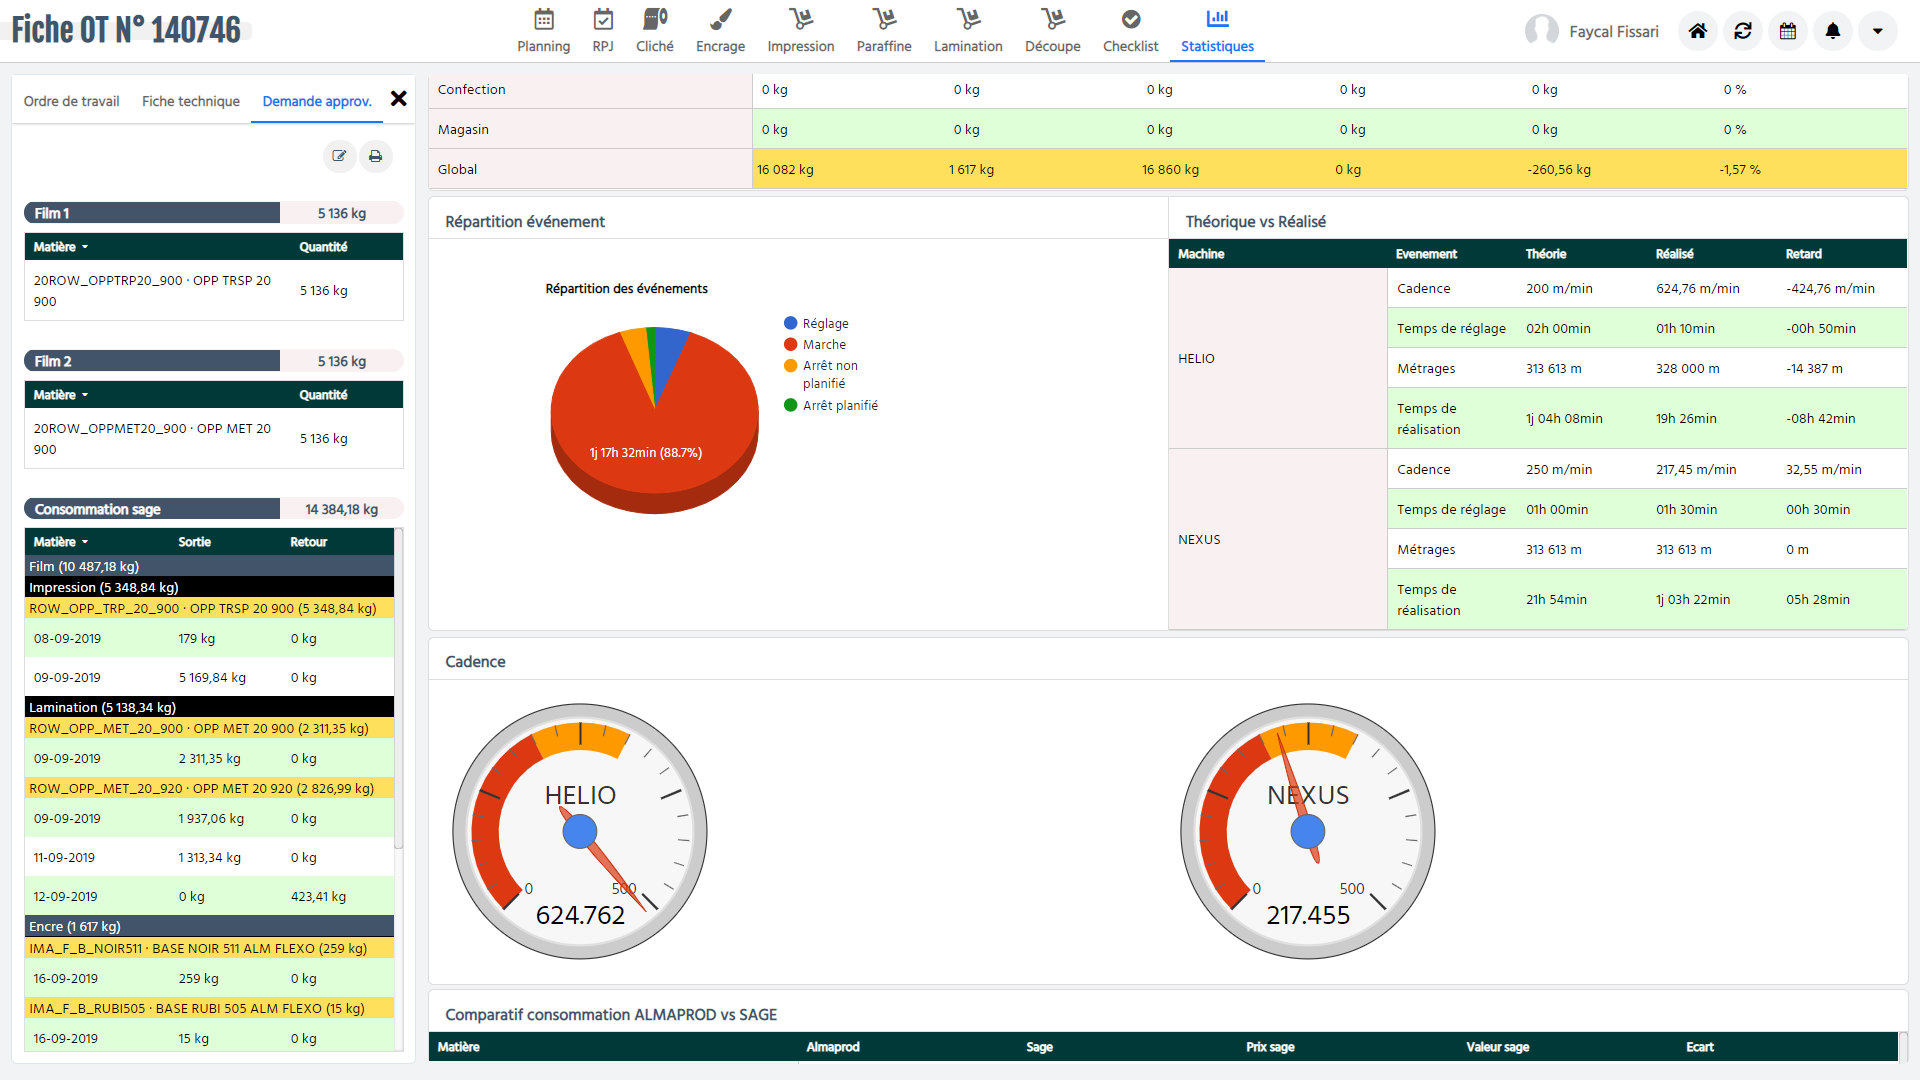Sort Film 1 table by Matière
Viewport: 1920px width, 1080px height.
point(61,247)
